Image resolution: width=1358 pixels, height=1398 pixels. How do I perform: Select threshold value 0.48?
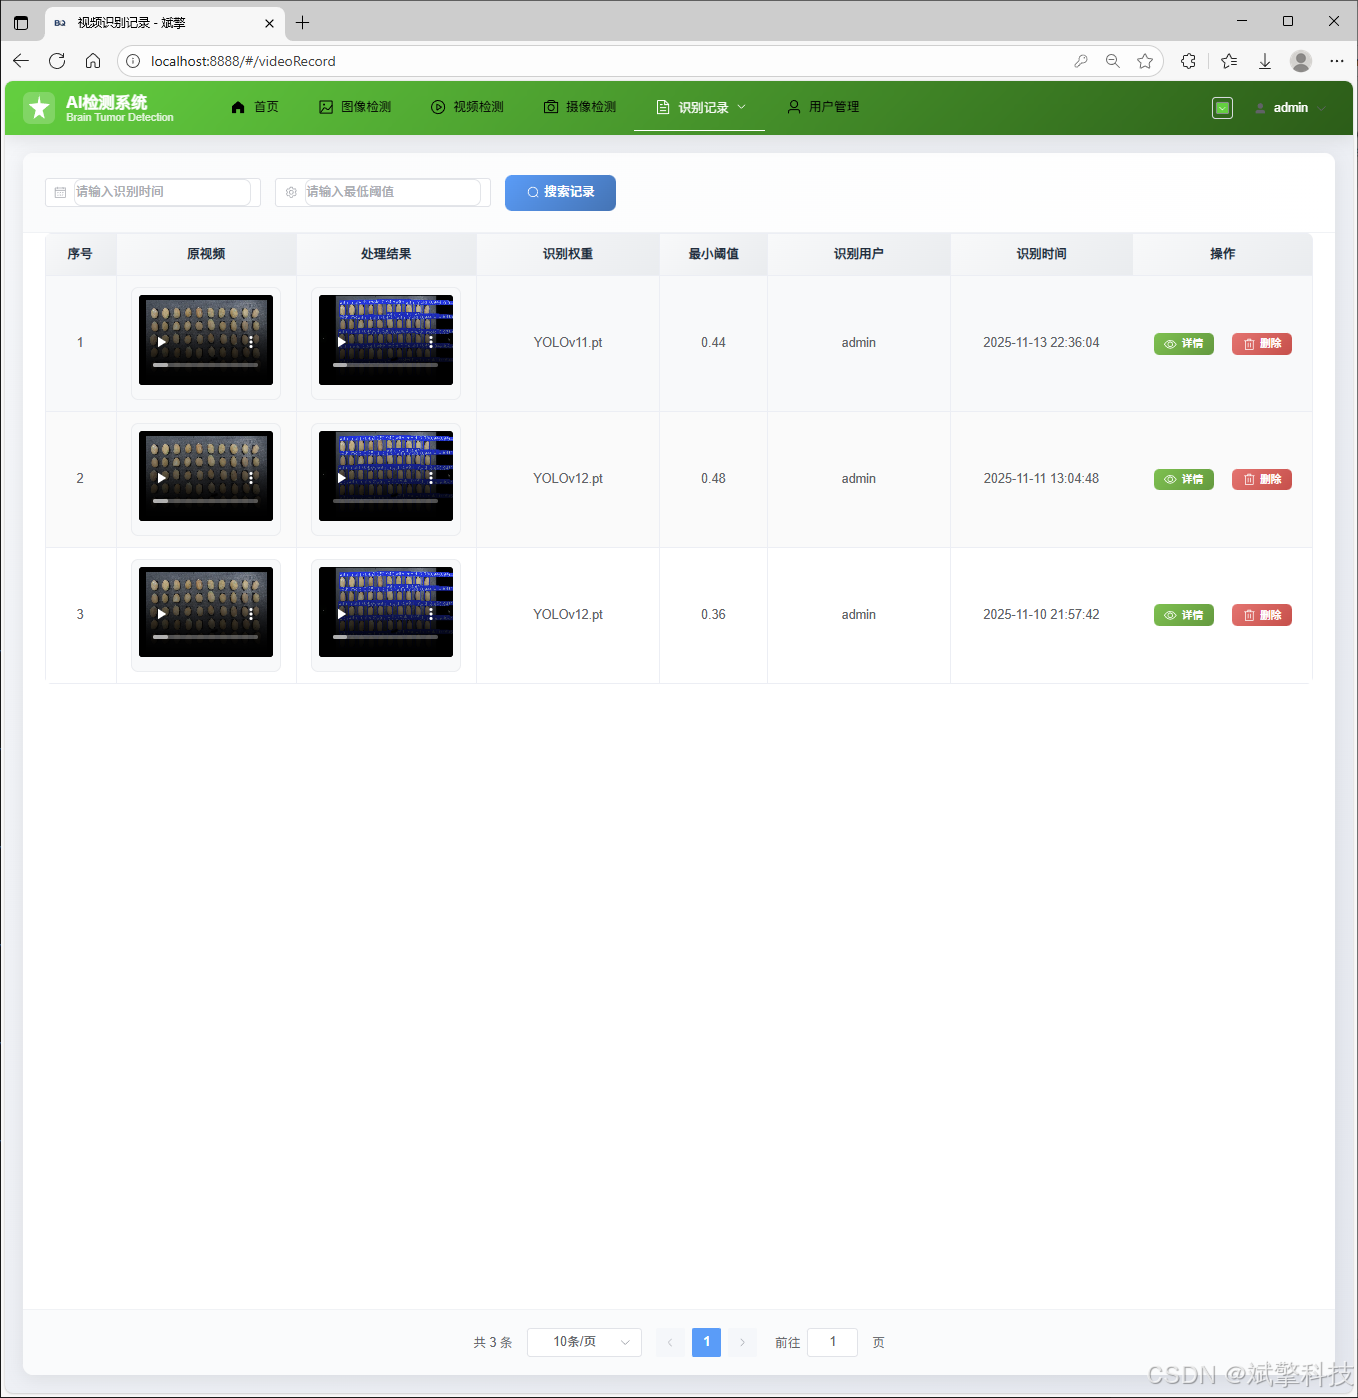(x=713, y=479)
